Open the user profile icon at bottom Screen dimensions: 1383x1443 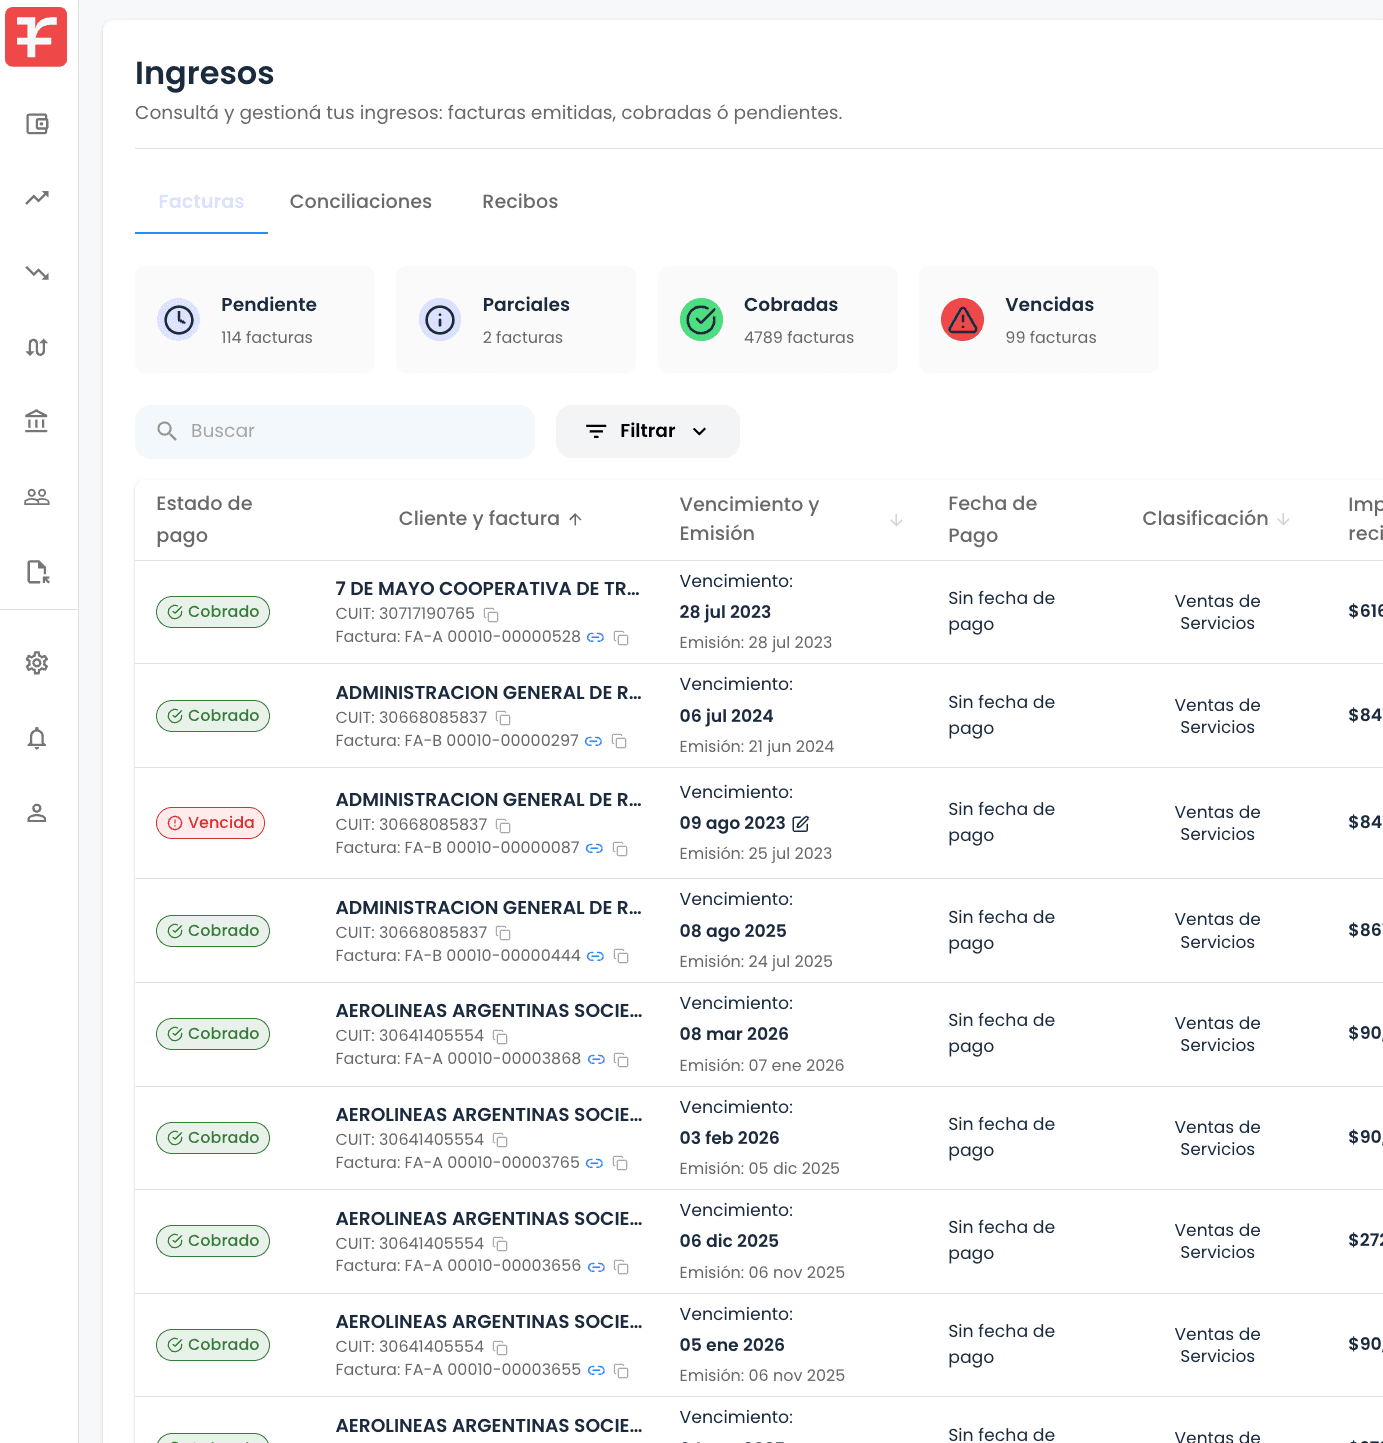click(37, 813)
